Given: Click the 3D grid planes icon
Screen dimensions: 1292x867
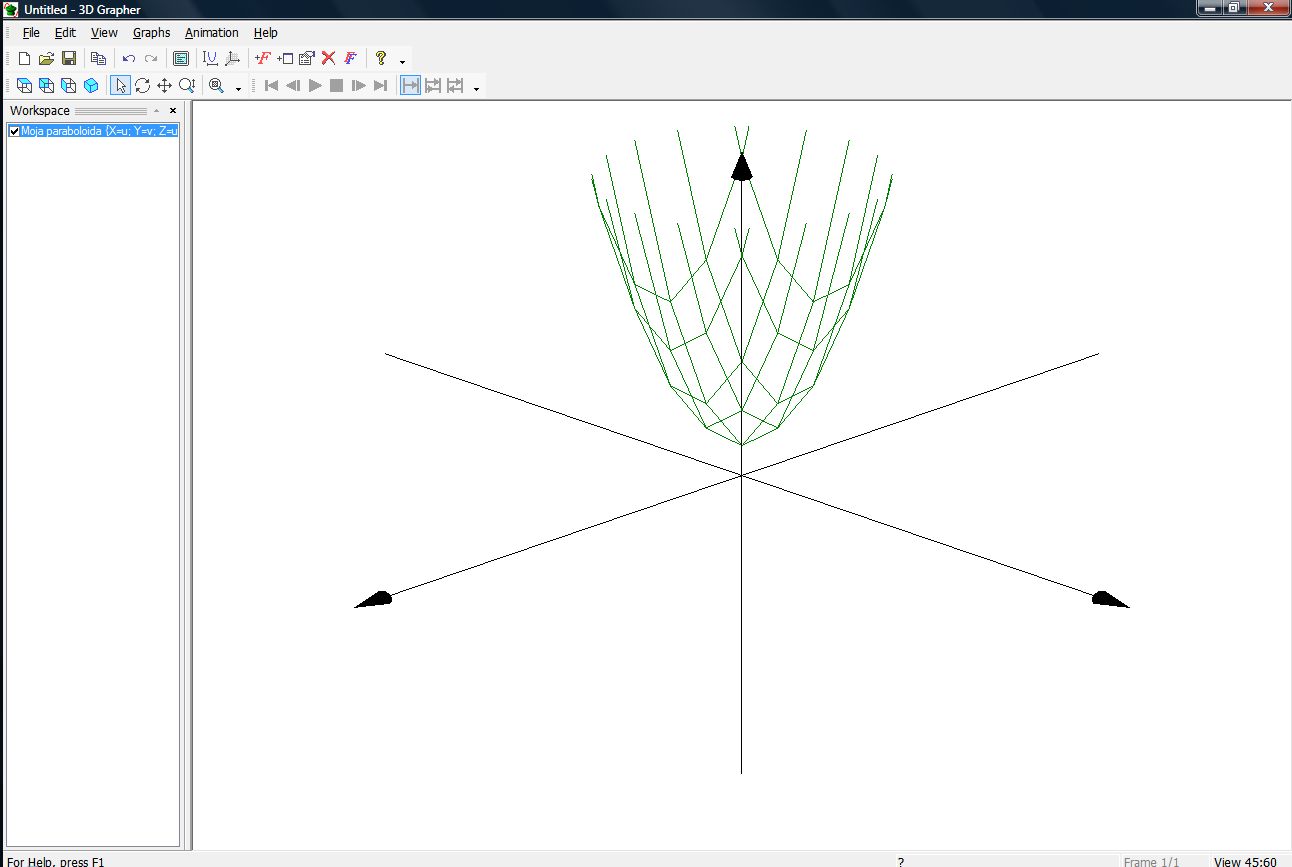Looking at the screenshot, I should pyautogui.click(x=232, y=59).
